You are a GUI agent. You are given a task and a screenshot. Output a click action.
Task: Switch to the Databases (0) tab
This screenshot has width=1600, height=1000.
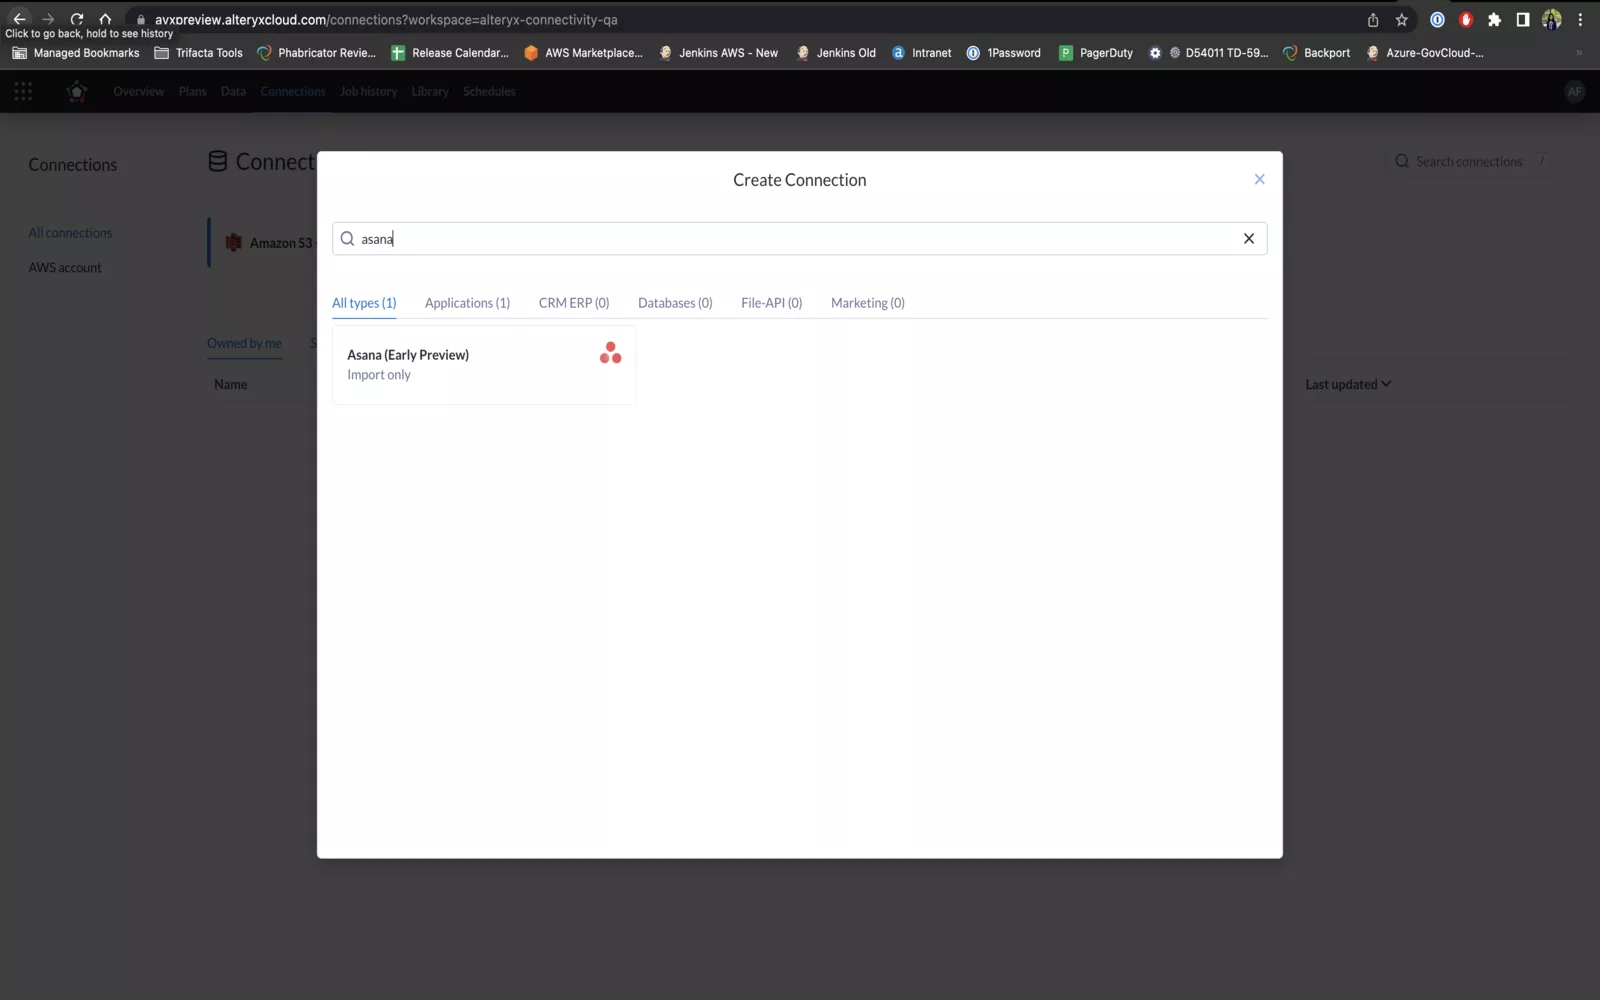coord(675,303)
